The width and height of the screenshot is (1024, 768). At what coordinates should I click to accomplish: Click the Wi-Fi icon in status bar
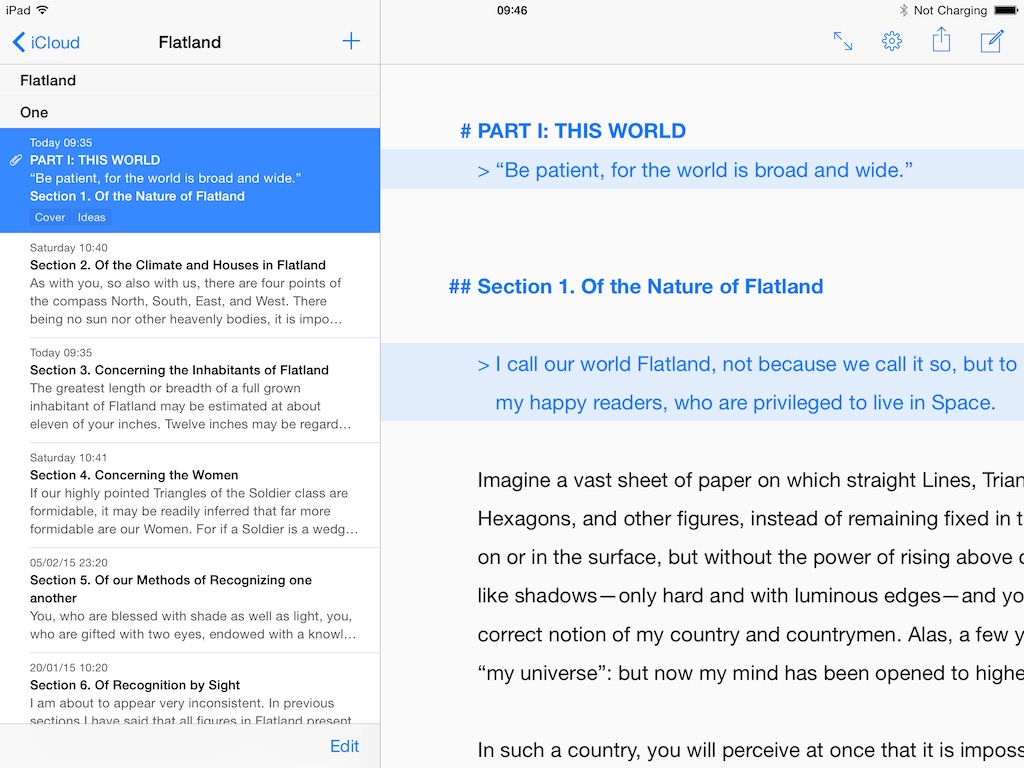pos(42,10)
